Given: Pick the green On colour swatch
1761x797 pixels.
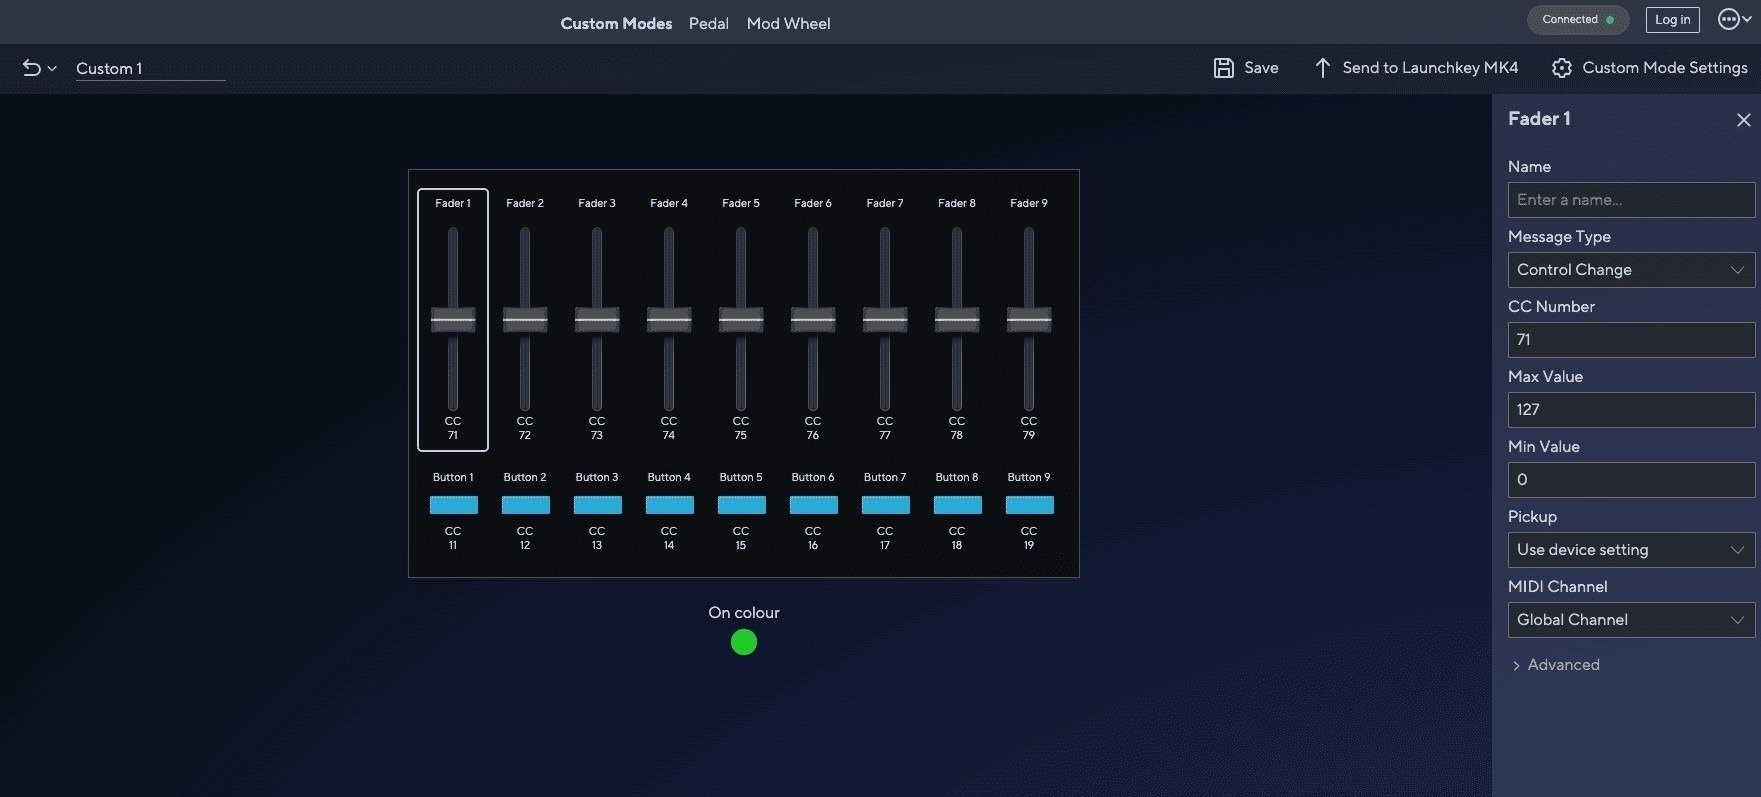Looking at the screenshot, I should coord(744,642).
